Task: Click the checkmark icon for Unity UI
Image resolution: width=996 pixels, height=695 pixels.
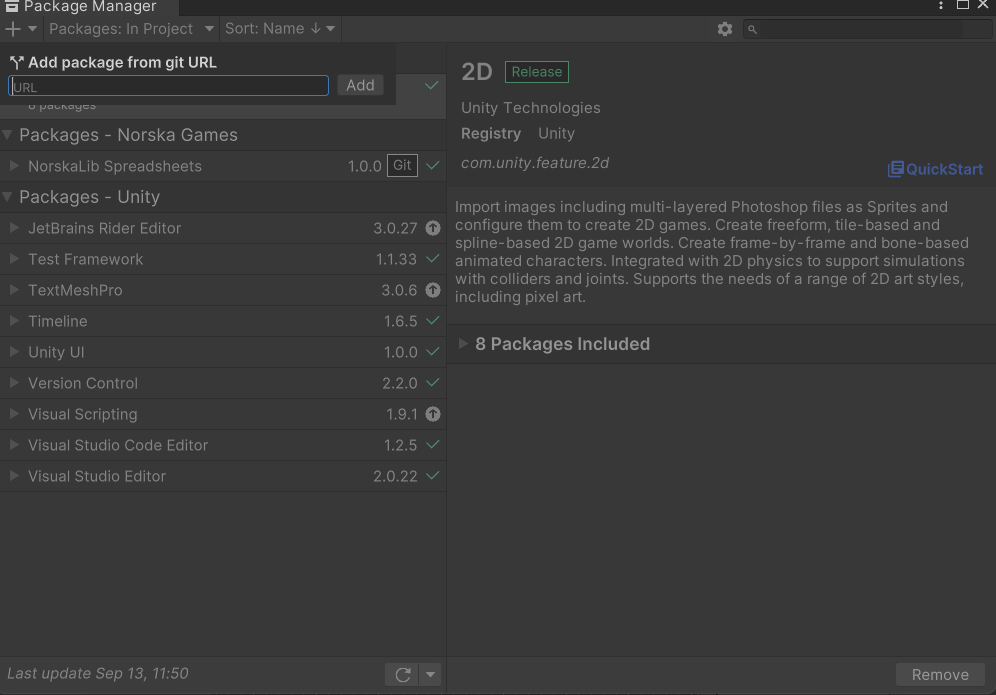Action: coord(433,351)
